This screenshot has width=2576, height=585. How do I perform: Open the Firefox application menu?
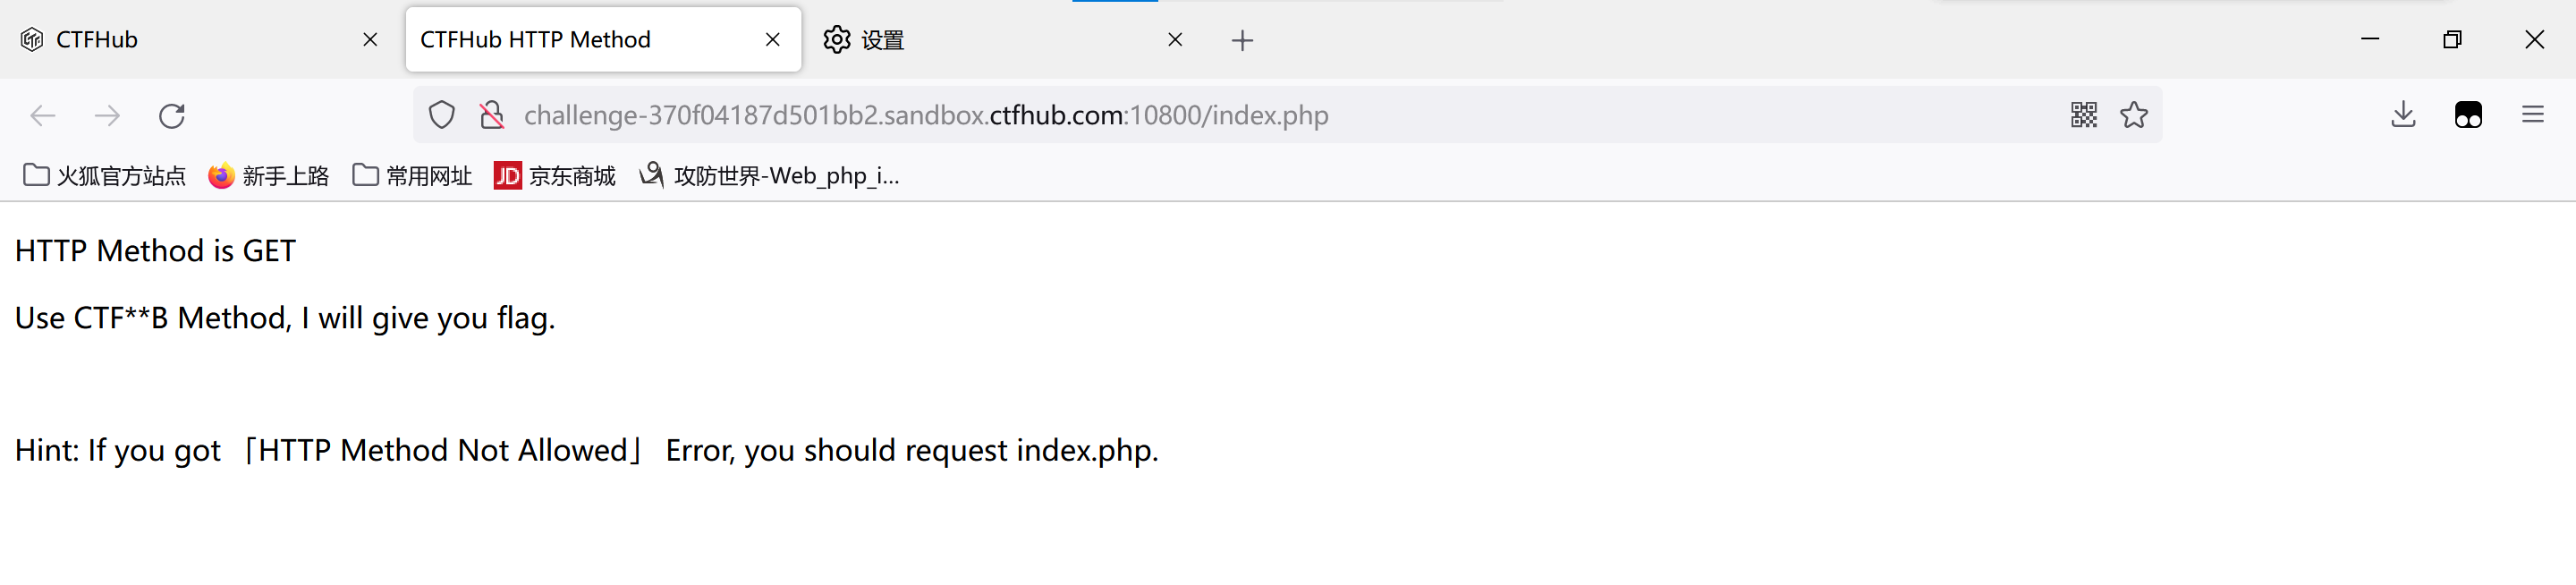(x=2533, y=115)
